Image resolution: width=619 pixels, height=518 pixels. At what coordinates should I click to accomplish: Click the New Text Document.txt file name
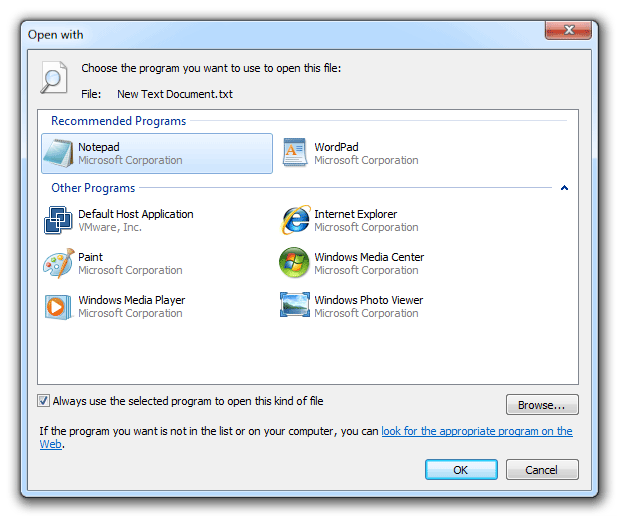coord(175,94)
